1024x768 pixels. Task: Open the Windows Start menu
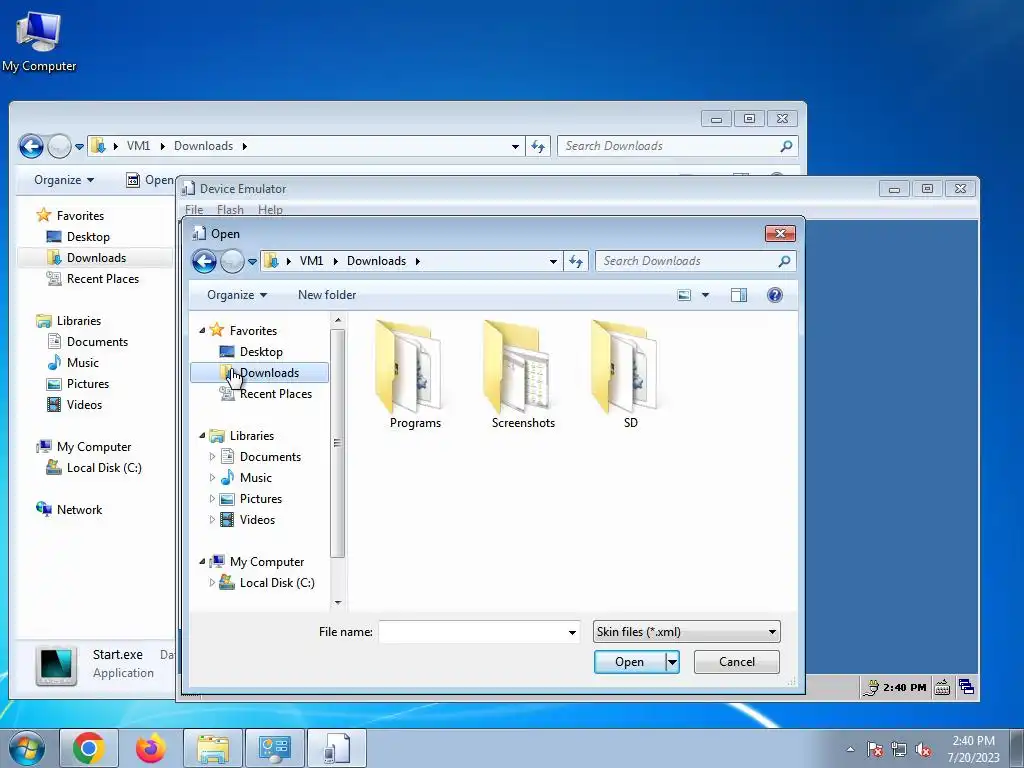tap(27, 748)
